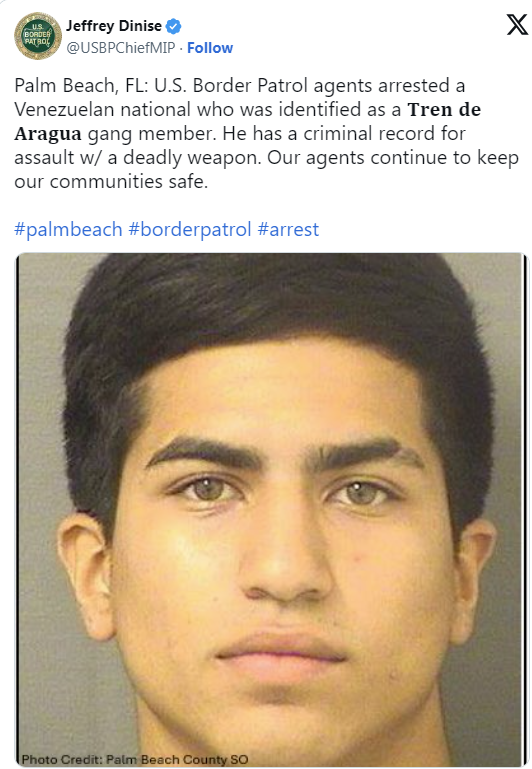
Task: Click the Palm Beach County SO photo credit
Action: pyautogui.click(x=135, y=760)
